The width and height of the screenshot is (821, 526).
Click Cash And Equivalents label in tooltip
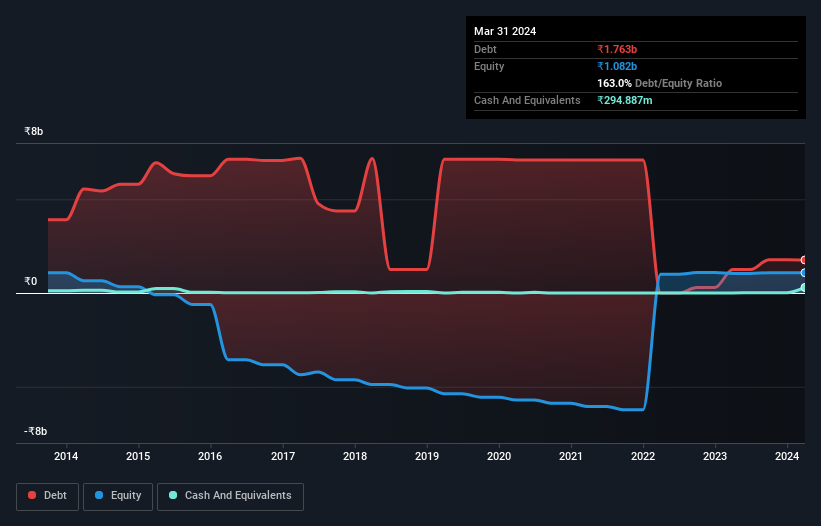click(527, 100)
